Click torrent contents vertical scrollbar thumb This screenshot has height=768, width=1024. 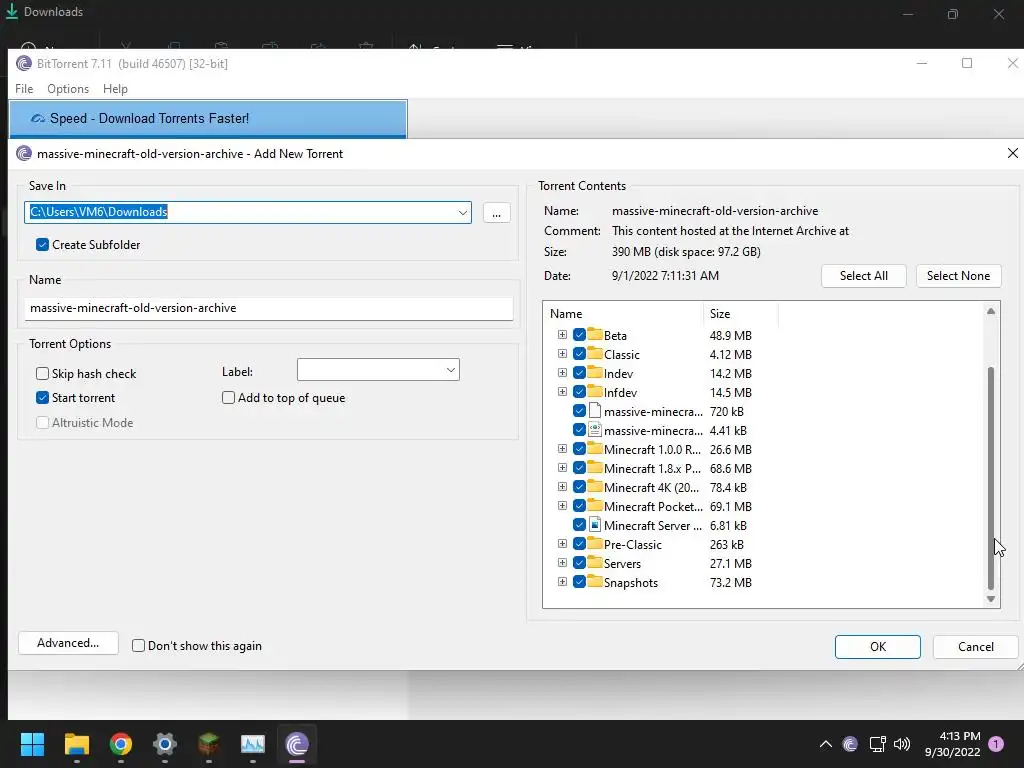991,478
